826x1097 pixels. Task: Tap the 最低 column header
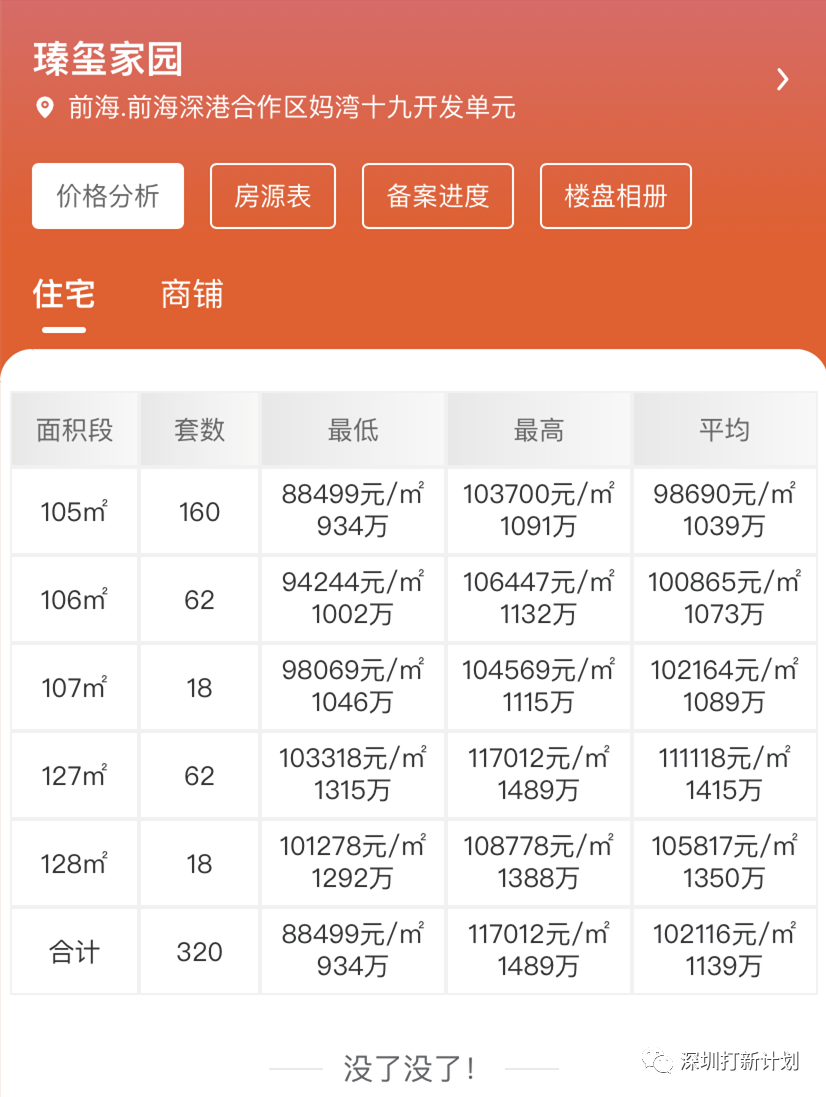(x=353, y=430)
